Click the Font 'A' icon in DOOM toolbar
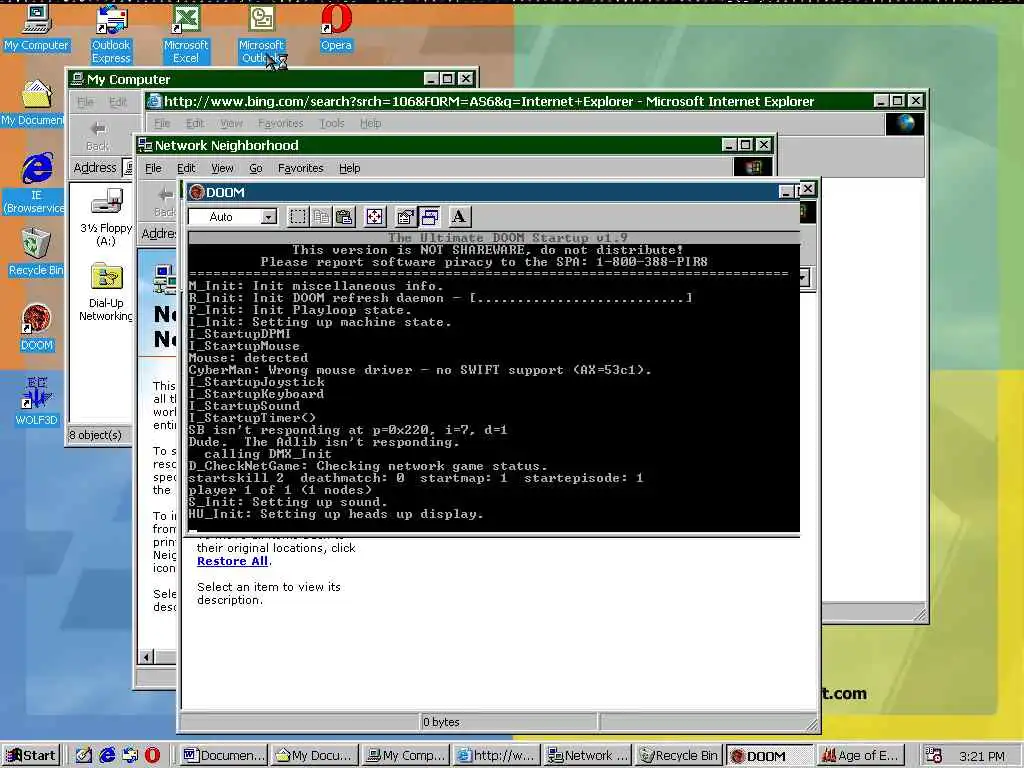This screenshot has width=1024, height=768. tap(459, 217)
